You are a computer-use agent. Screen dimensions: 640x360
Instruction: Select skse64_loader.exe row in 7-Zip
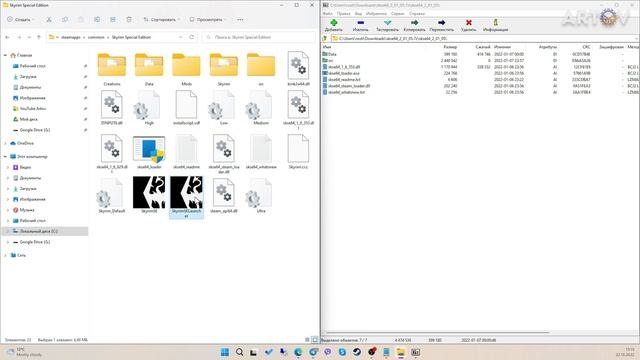click(480, 73)
